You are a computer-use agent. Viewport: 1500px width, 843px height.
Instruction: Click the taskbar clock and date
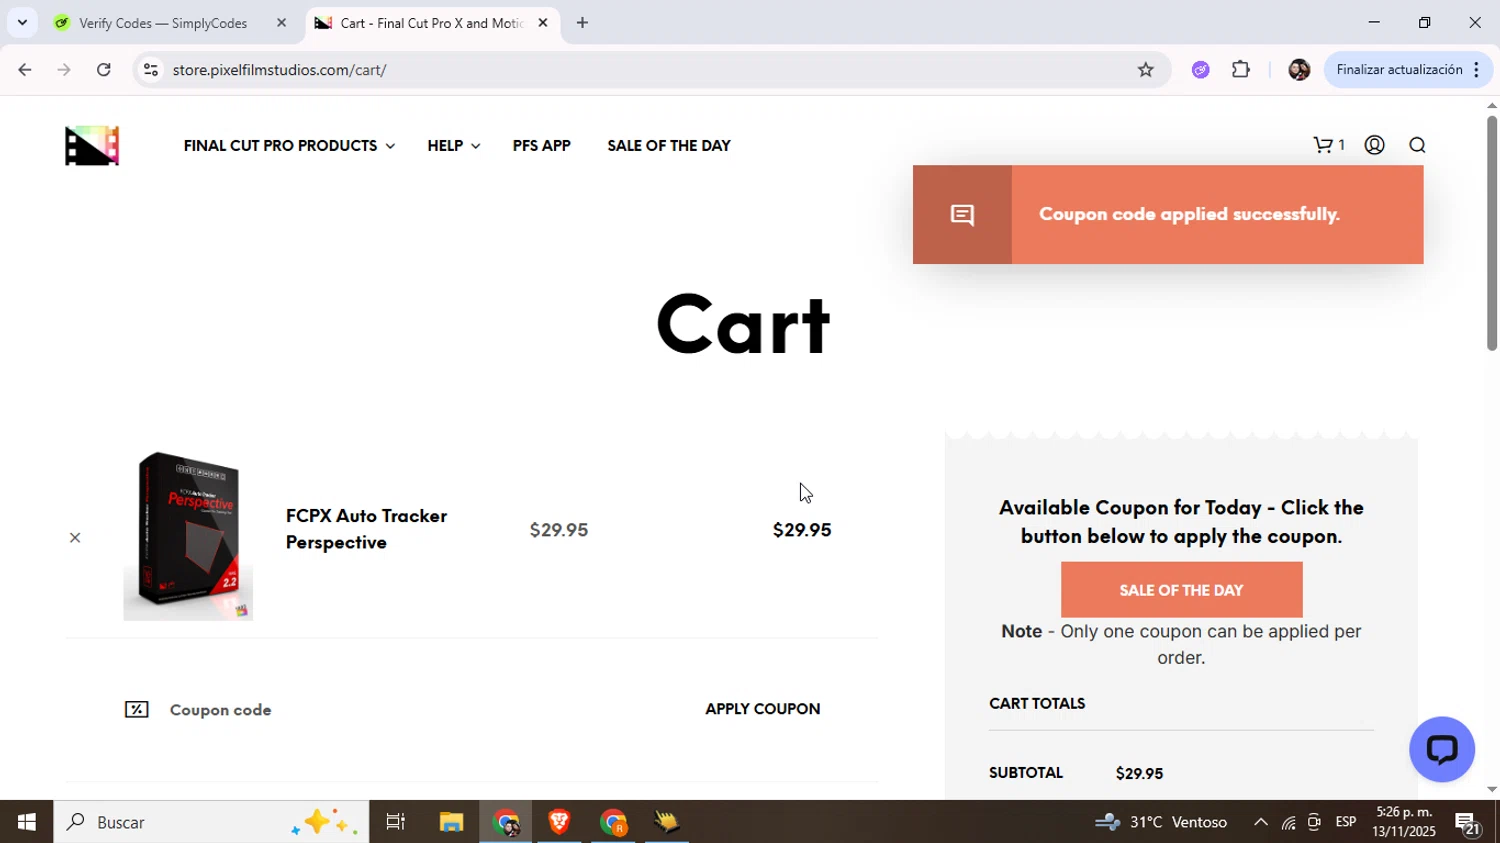pos(1404,822)
